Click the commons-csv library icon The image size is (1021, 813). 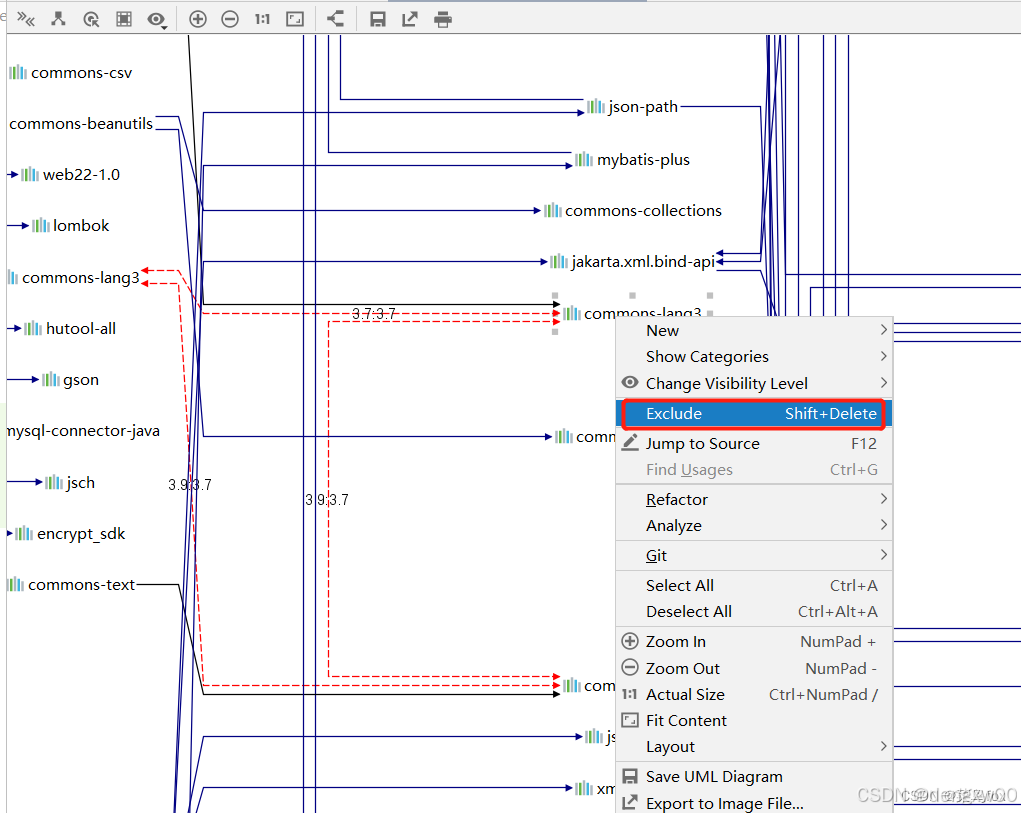coord(18,72)
